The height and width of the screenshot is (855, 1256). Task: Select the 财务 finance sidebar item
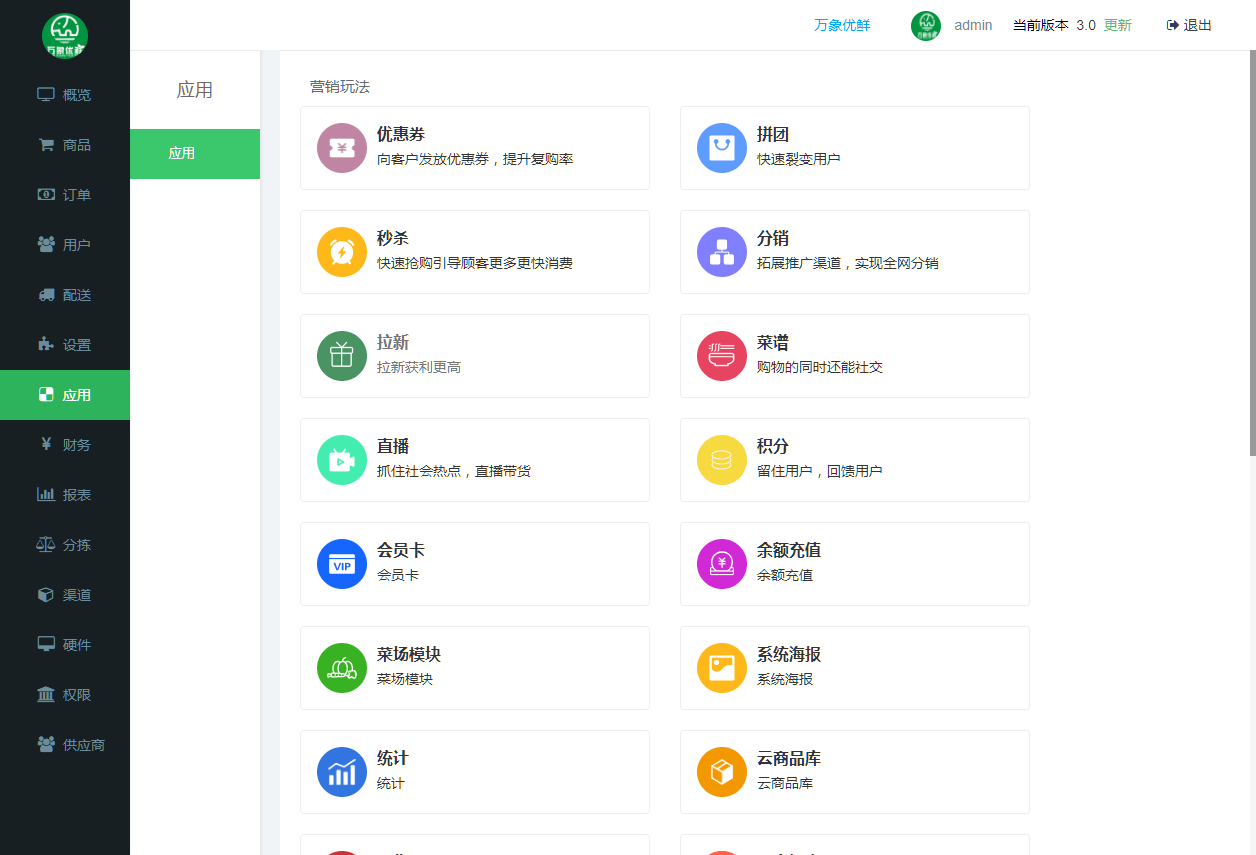pos(65,445)
